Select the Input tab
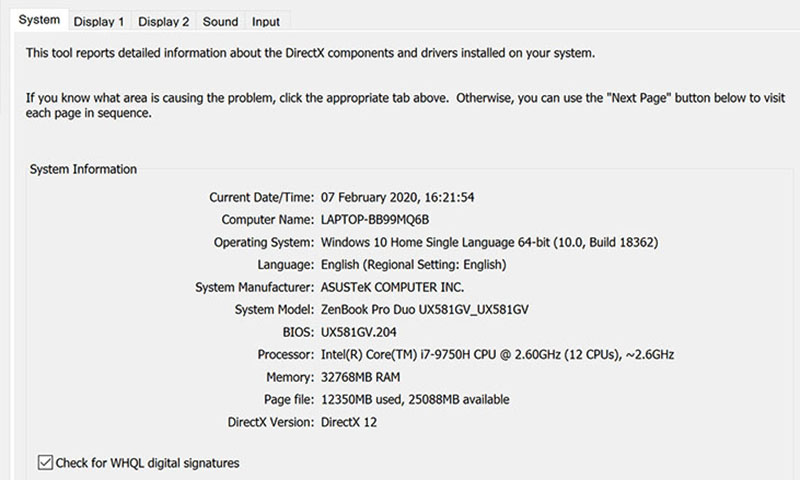The image size is (800, 480). pyautogui.click(x=266, y=21)
